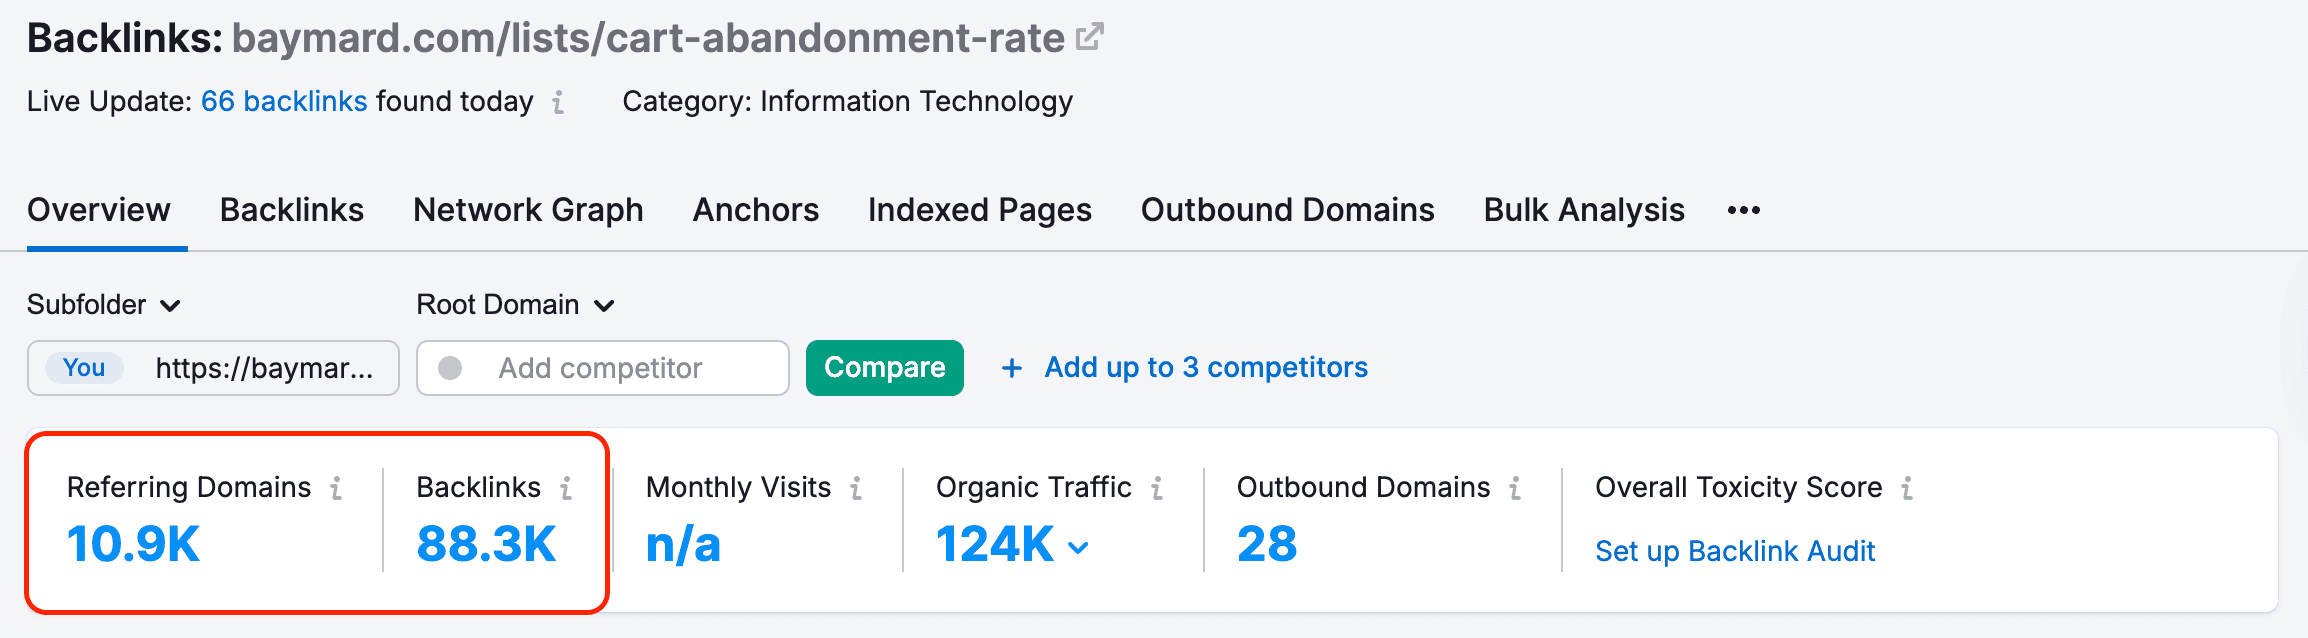Open the Bulk Analysis tab
This screenshot has height=638, width=2308.
pyautogui.click(x=1584, y=210)
